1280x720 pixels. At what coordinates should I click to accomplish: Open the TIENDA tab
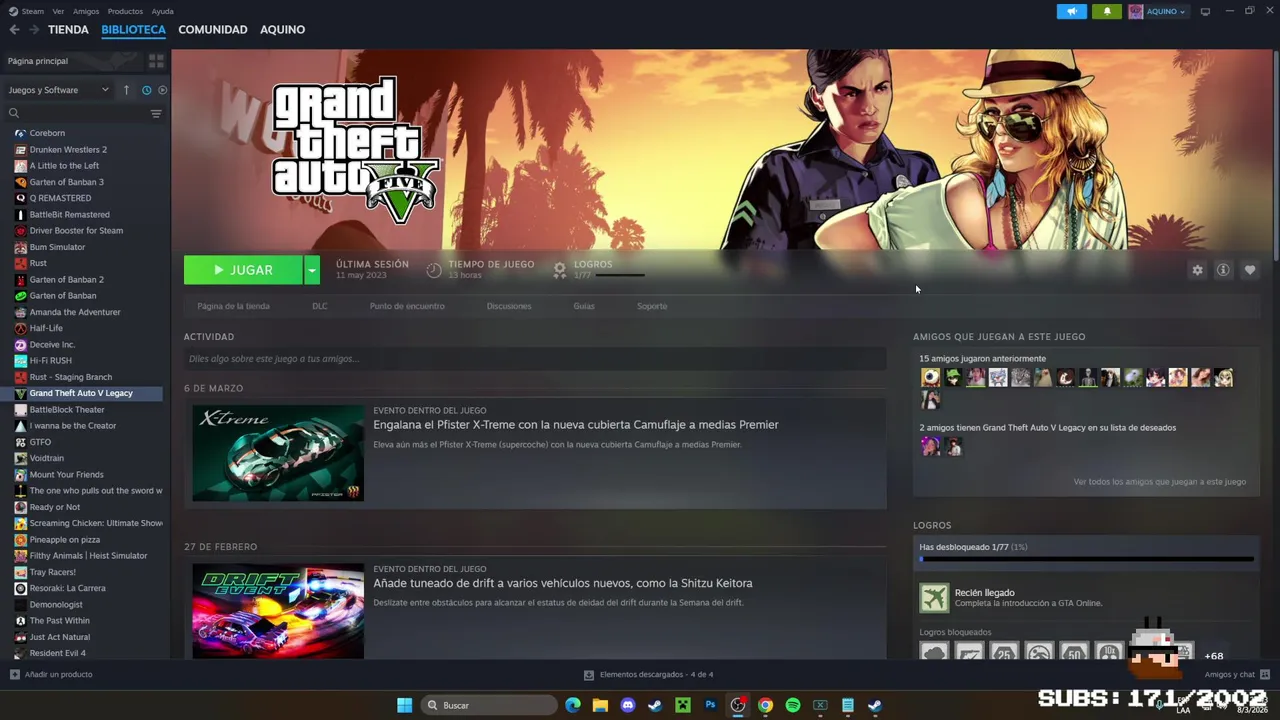point(68,30)
